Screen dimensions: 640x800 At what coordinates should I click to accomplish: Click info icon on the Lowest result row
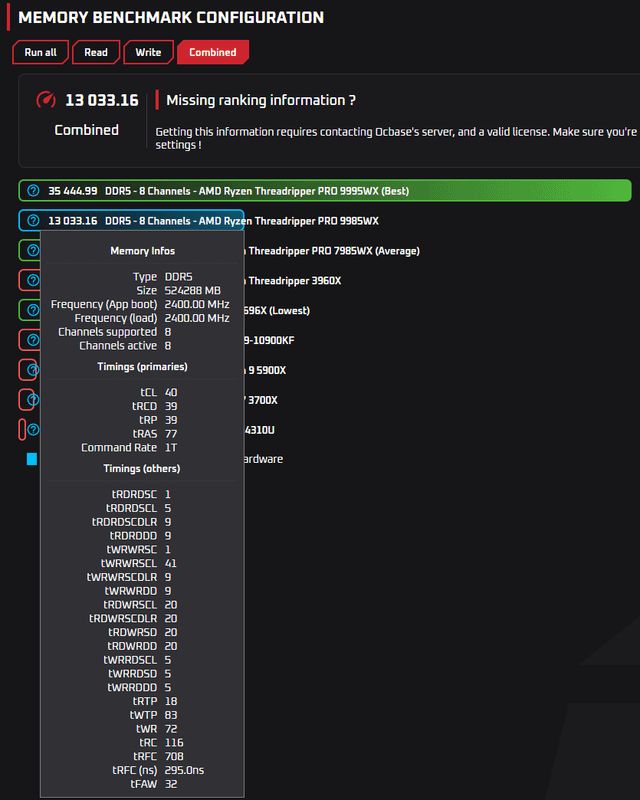coord(32,310)
